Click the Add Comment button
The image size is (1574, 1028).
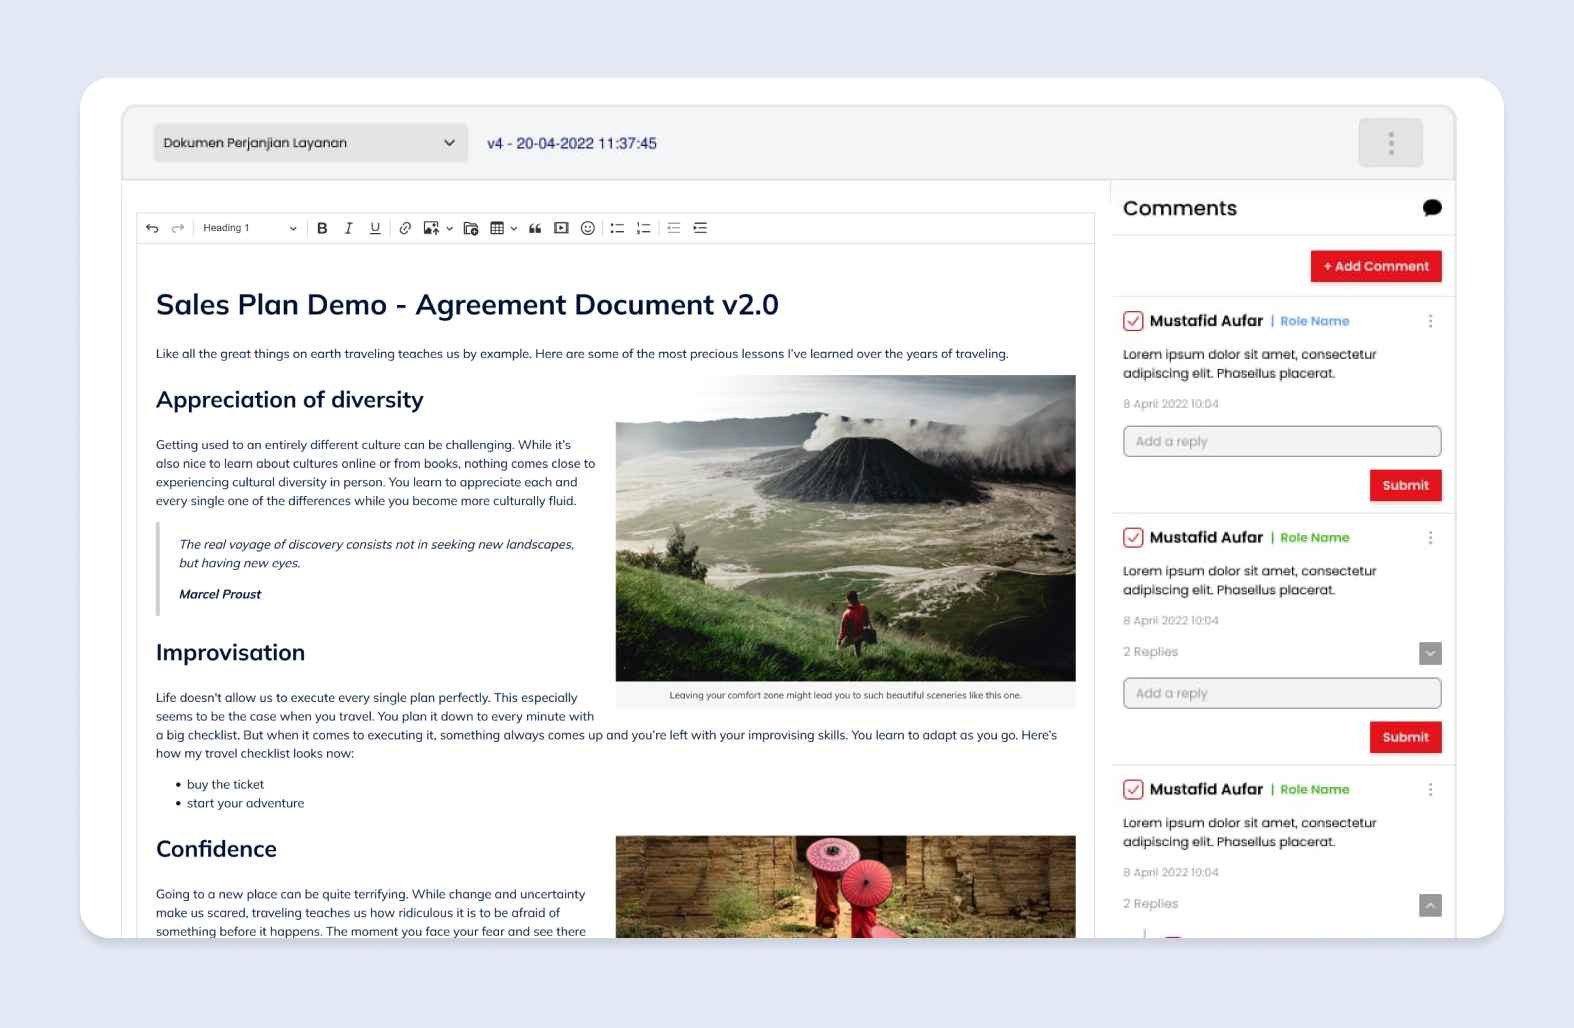coord(1376,266)
